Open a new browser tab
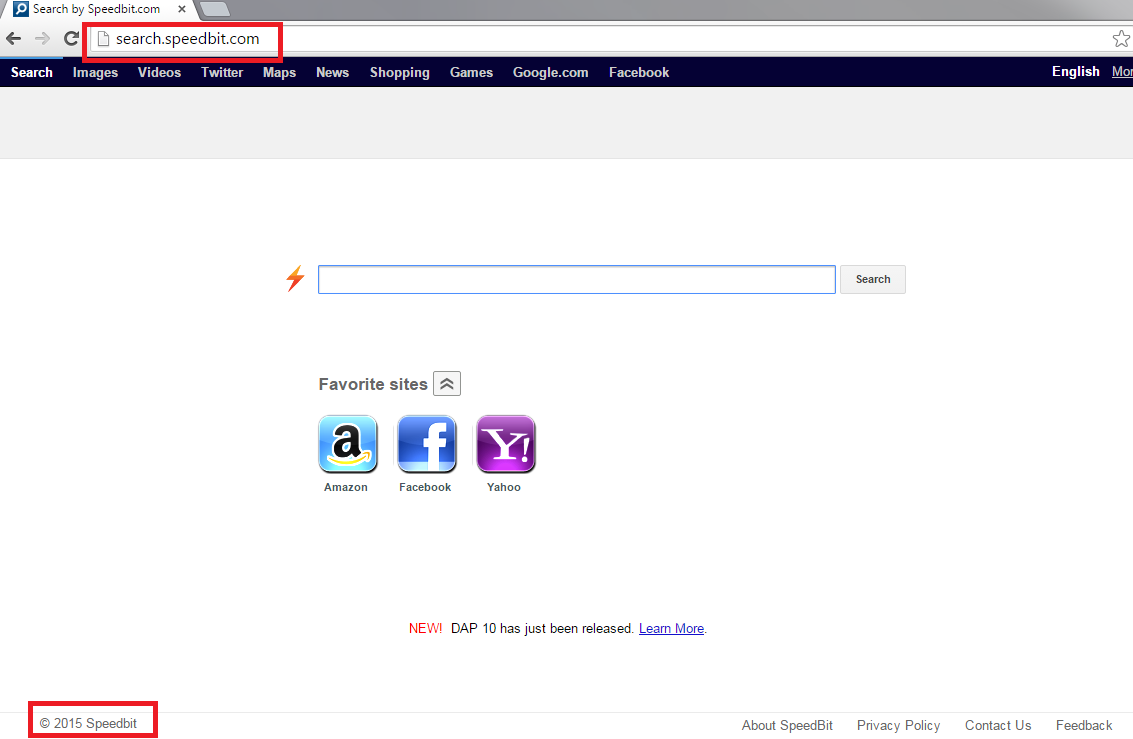 click(214, 9)
